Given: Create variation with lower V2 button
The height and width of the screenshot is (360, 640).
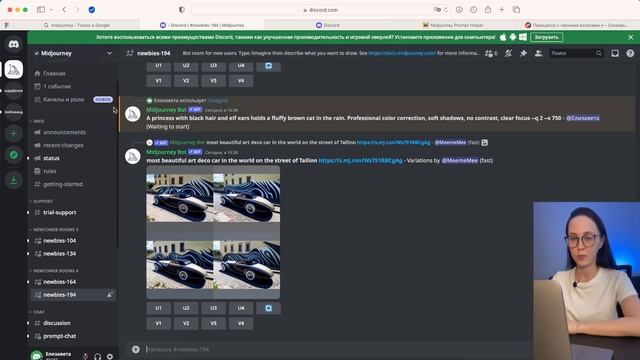Looking at the screenshot, I should (x=186, y=323).
